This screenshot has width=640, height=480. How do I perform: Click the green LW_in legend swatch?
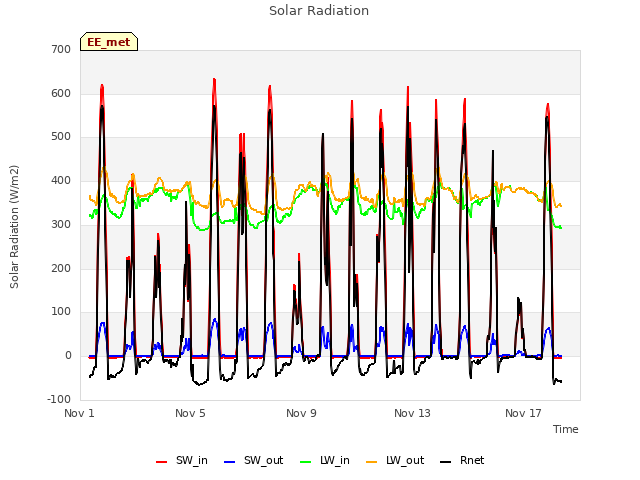point(306,462)
